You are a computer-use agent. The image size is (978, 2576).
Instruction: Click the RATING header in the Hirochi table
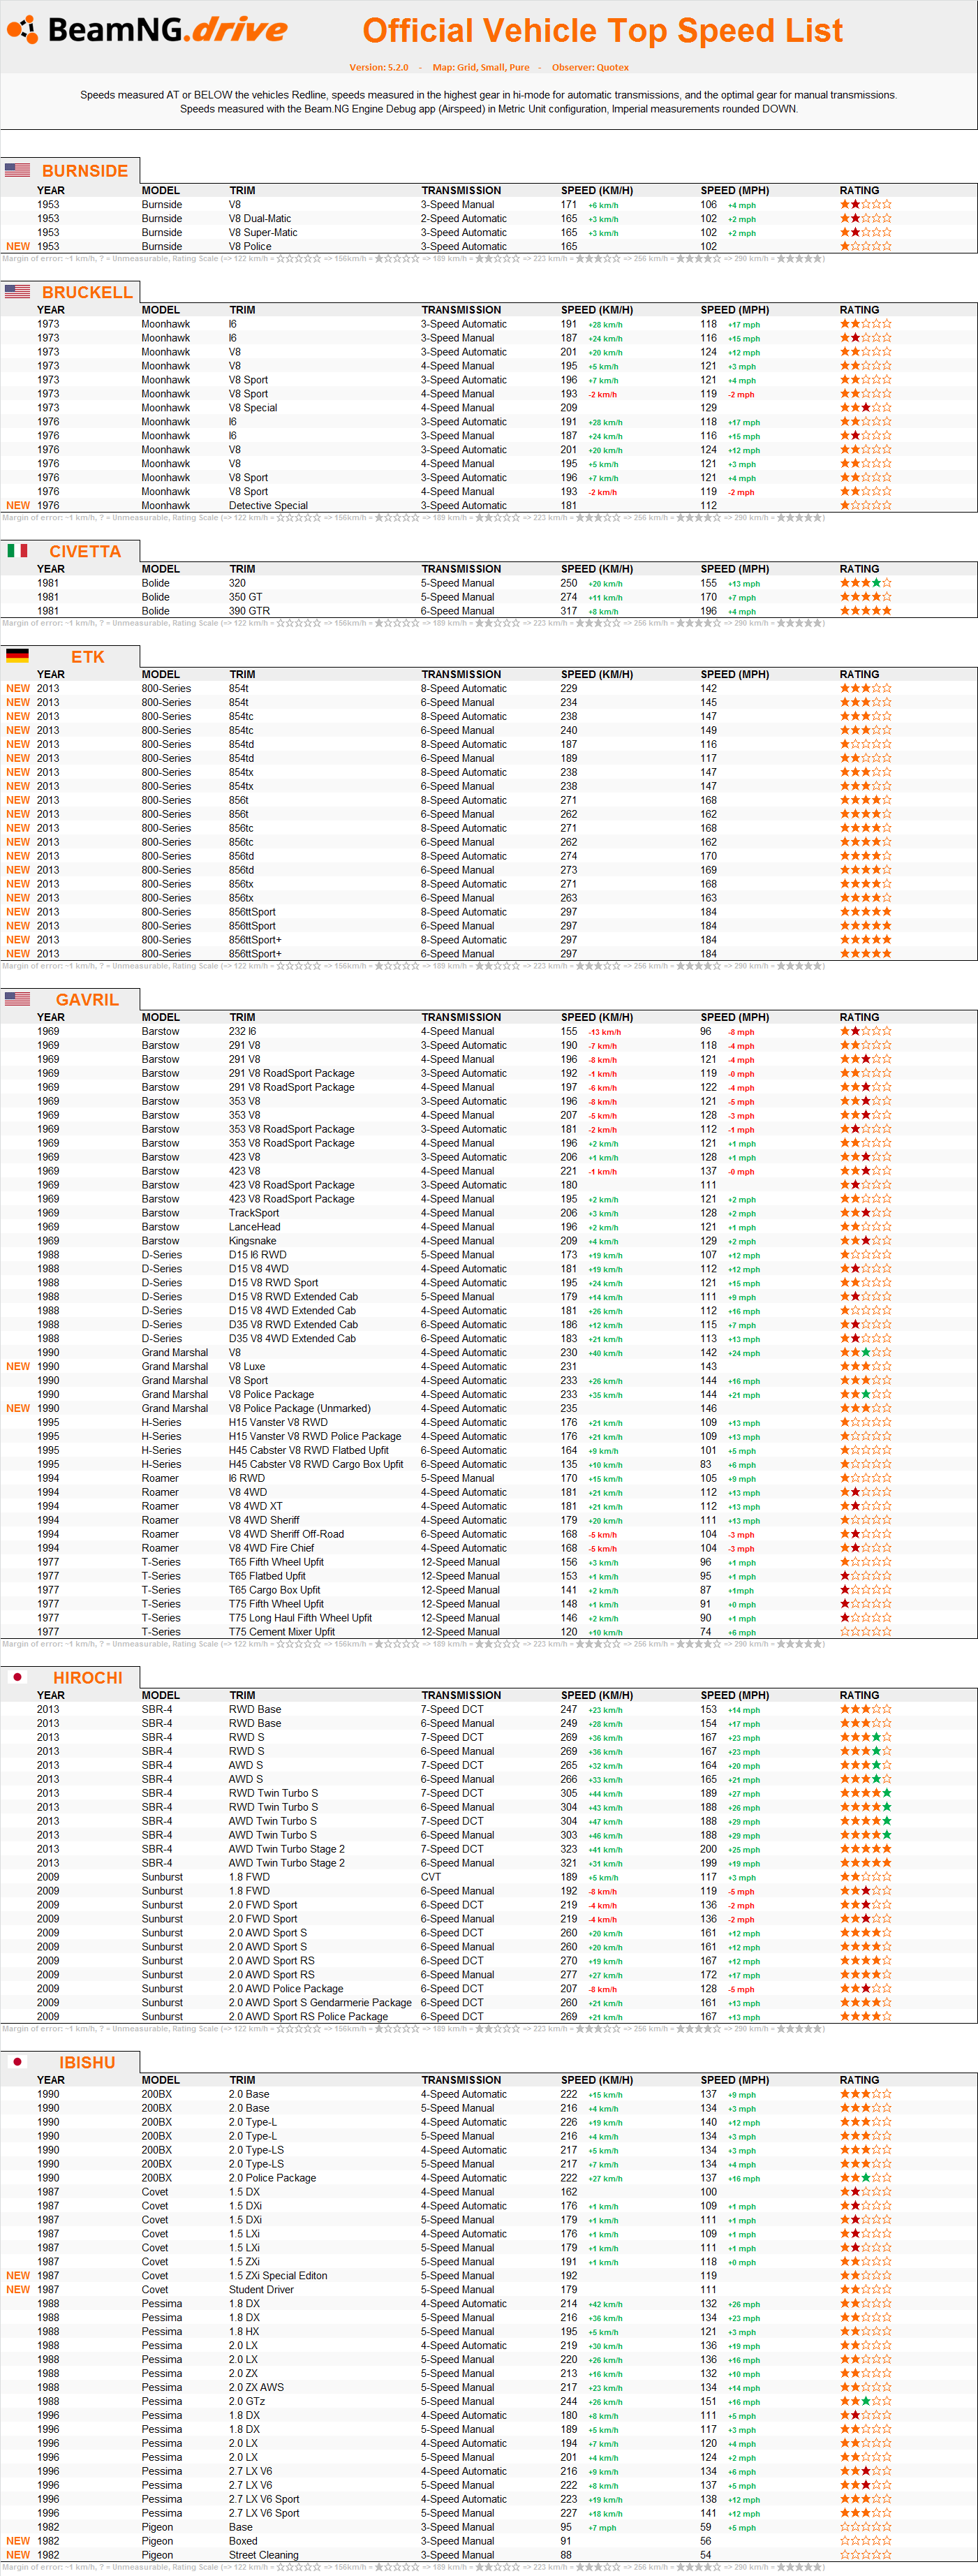[859, 1695]
